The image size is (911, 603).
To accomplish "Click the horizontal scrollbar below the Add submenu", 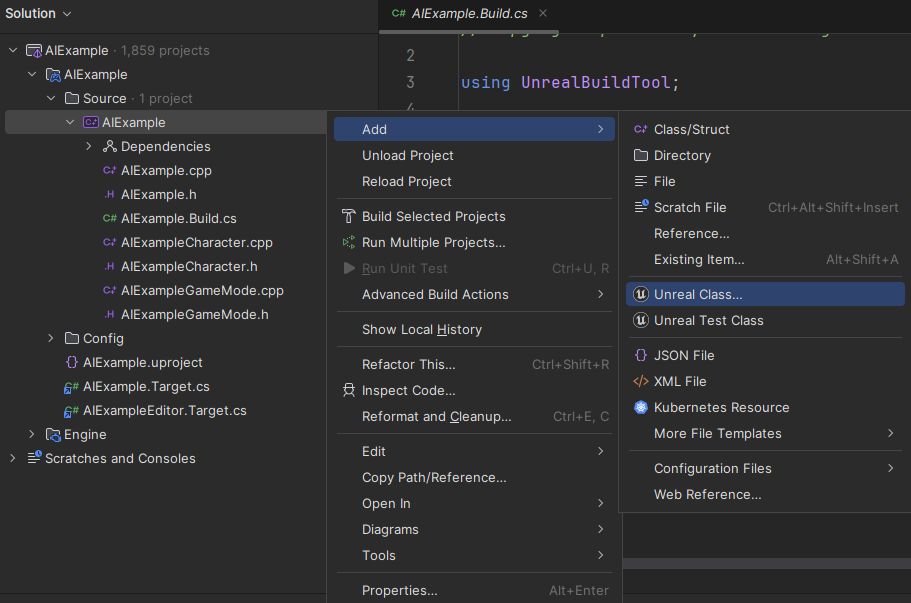I will (766, 563).
